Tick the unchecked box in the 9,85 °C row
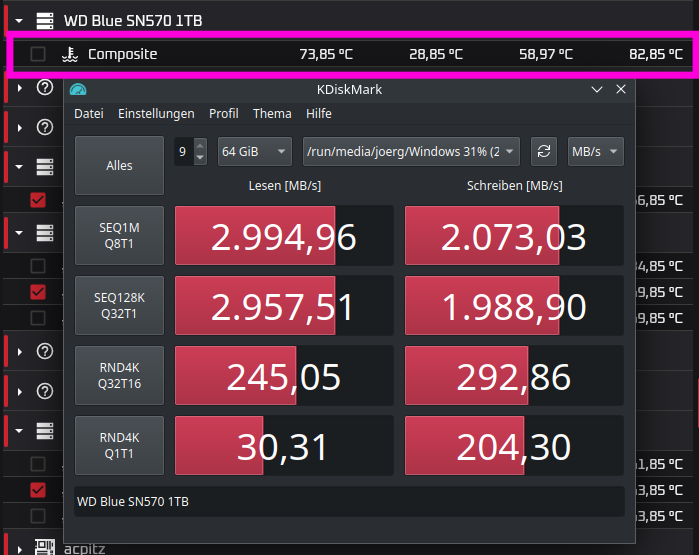 pyautogui.click(x=38, y=318)
